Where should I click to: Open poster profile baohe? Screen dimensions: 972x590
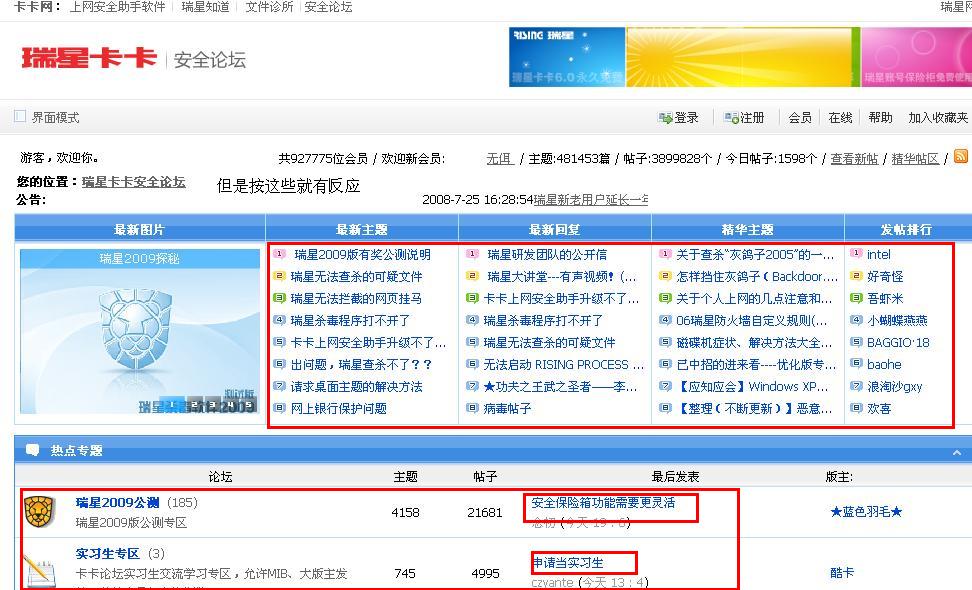point(884,364)
